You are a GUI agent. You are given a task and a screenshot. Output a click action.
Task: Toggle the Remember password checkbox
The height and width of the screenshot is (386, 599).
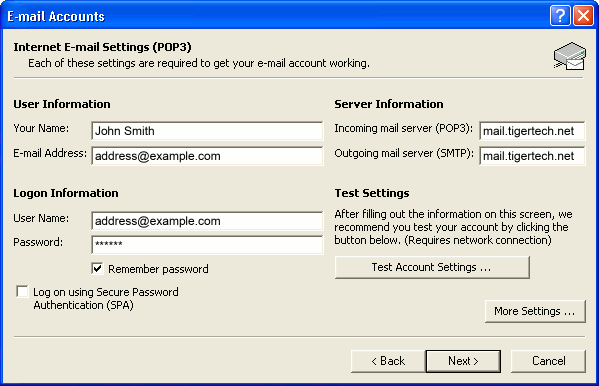[x=97, y=269]
